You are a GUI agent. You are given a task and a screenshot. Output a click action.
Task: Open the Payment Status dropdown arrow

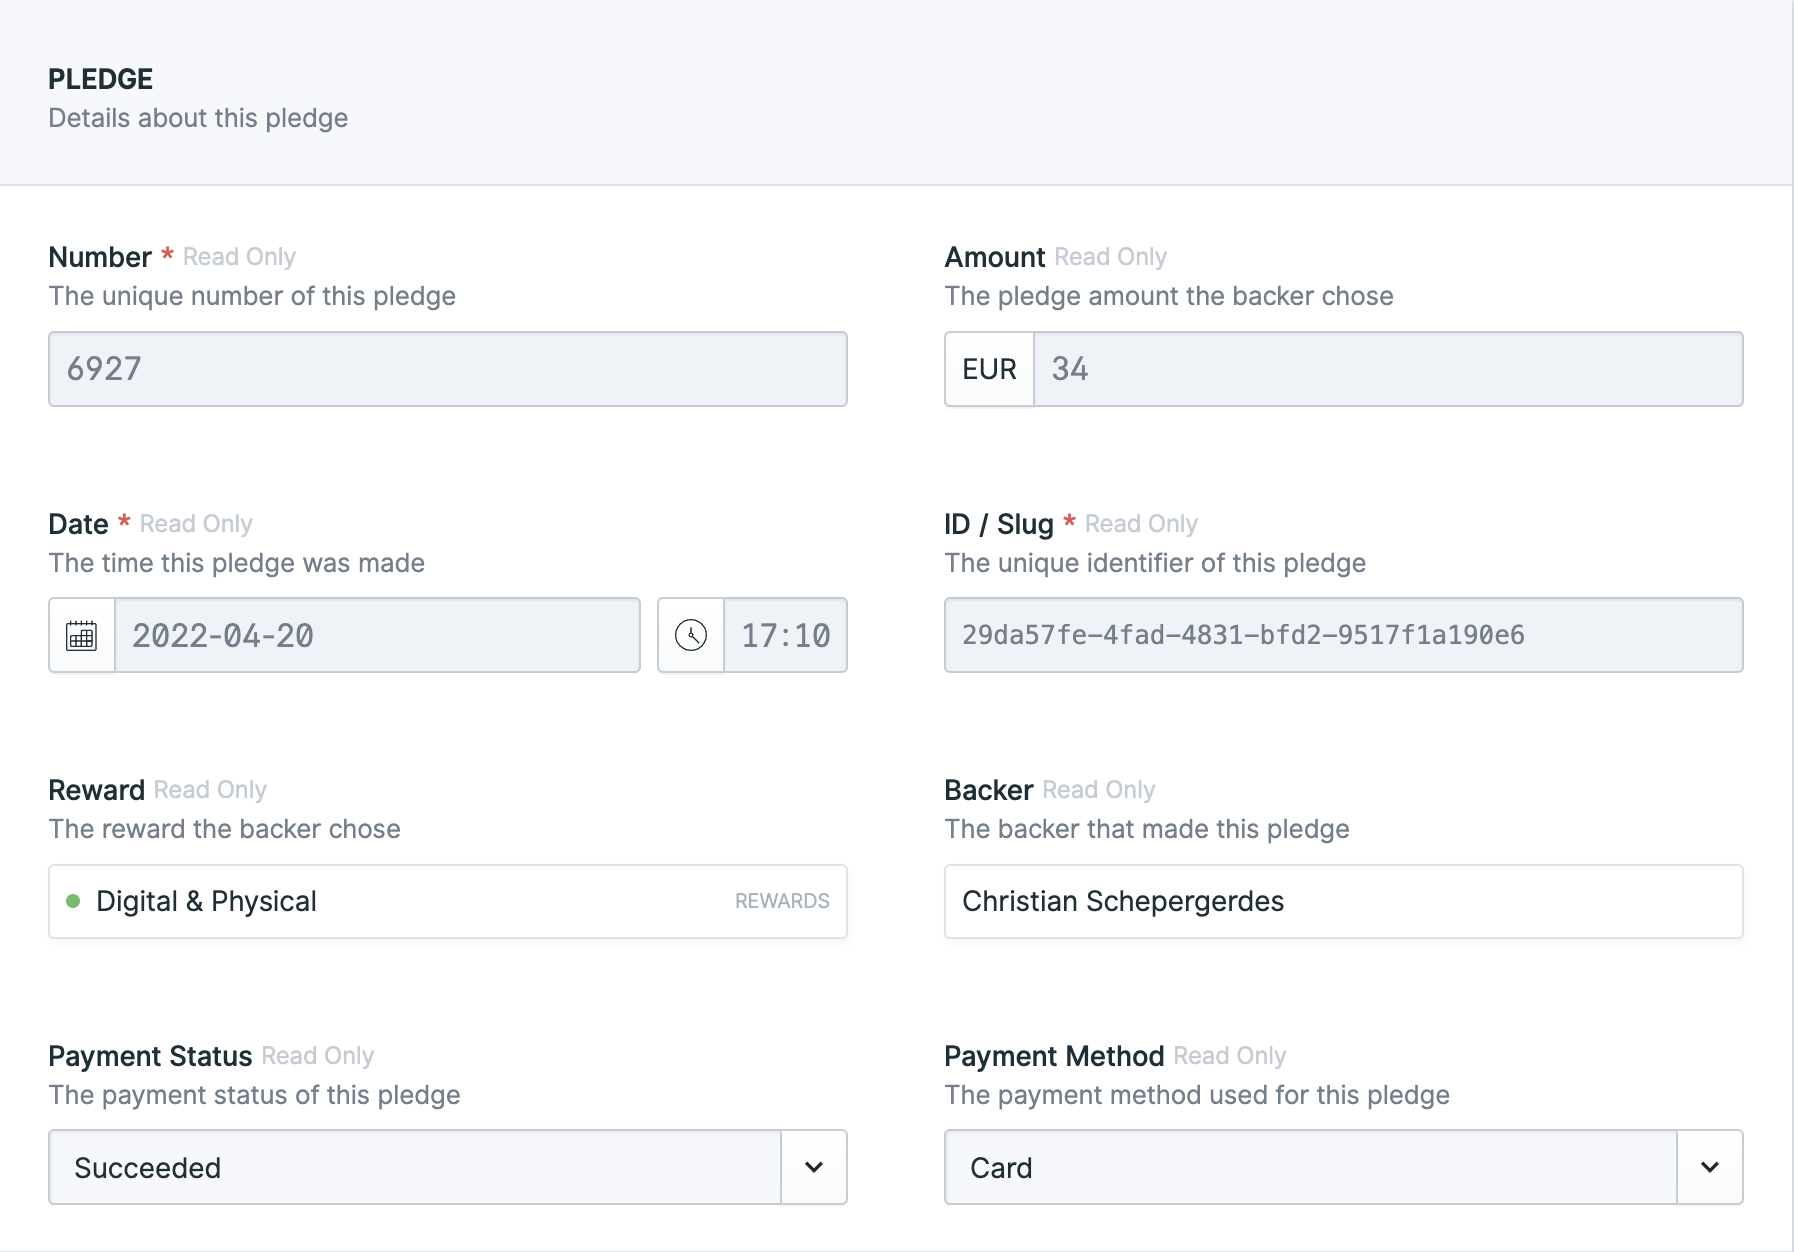point(814,1167)
